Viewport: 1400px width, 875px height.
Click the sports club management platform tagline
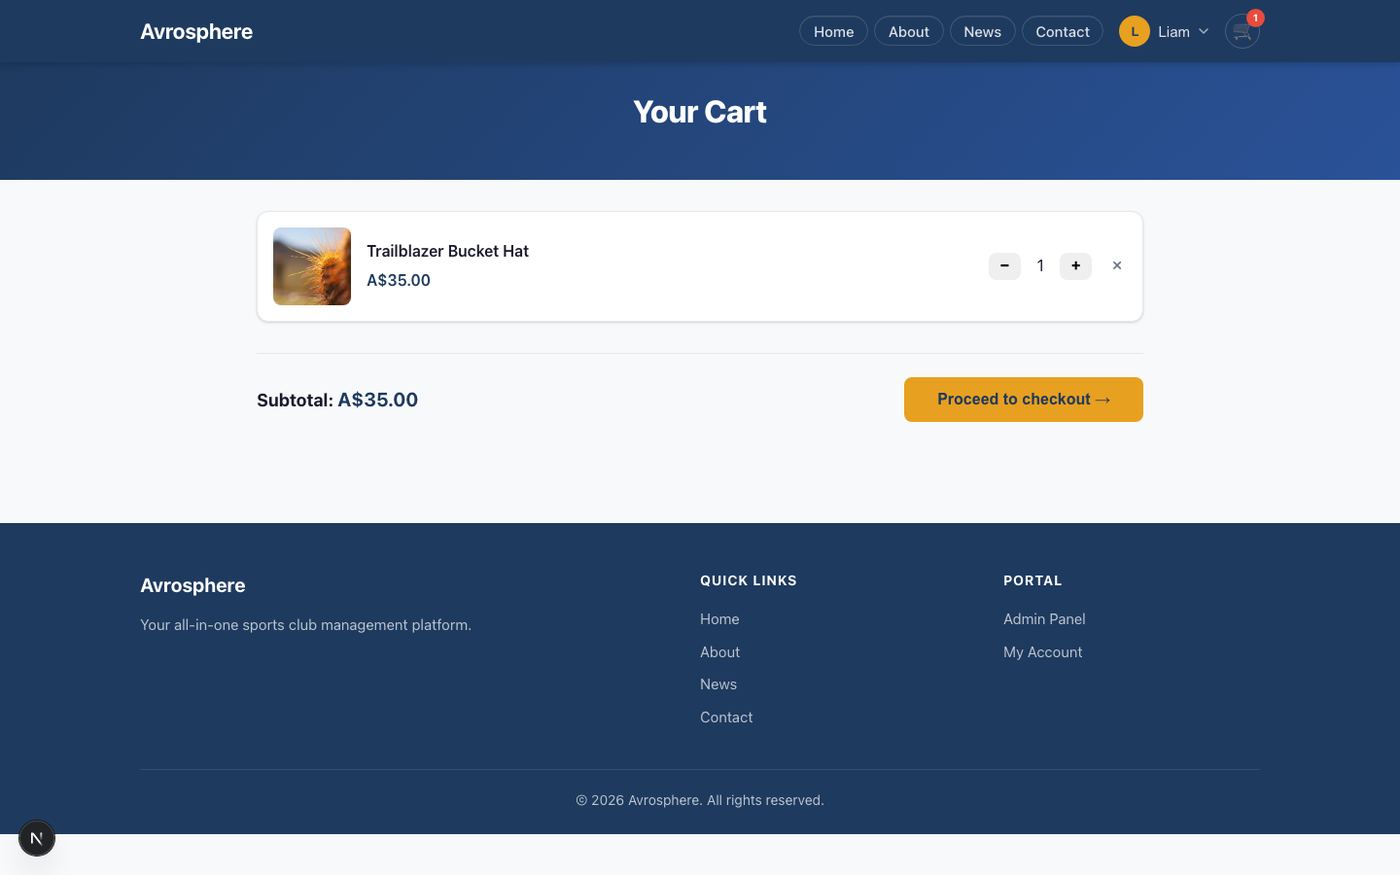click(x=305, y=625)
